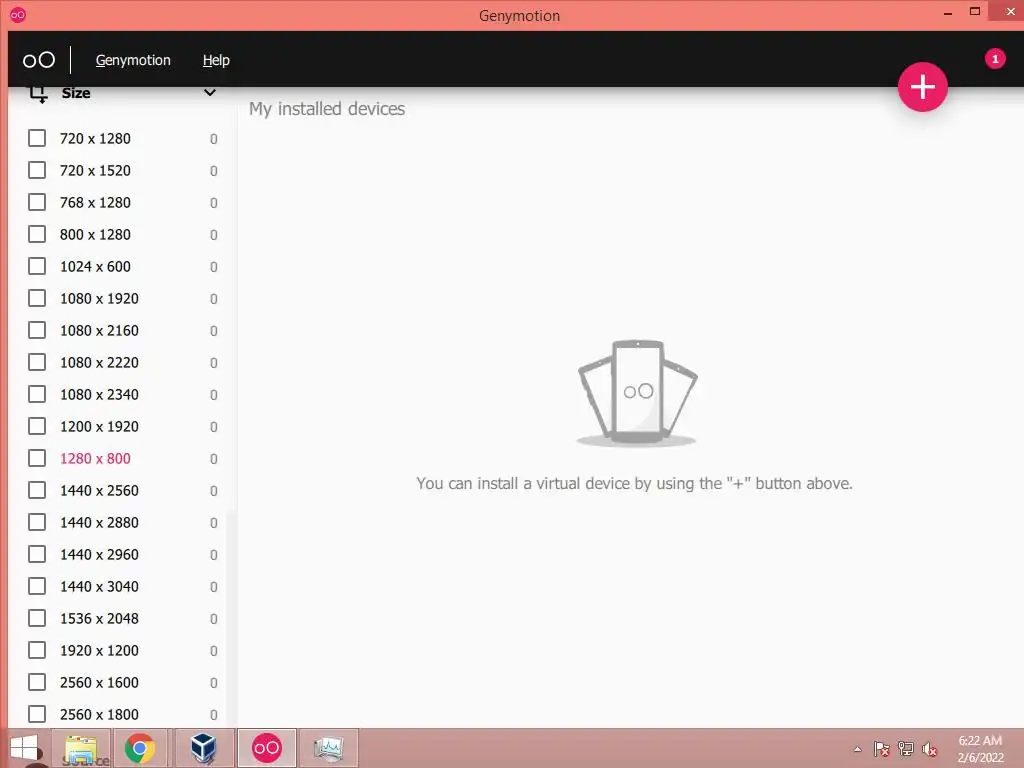Open Action Center flag icon
Screen dimensions: 1024x768
pos(881,749)
